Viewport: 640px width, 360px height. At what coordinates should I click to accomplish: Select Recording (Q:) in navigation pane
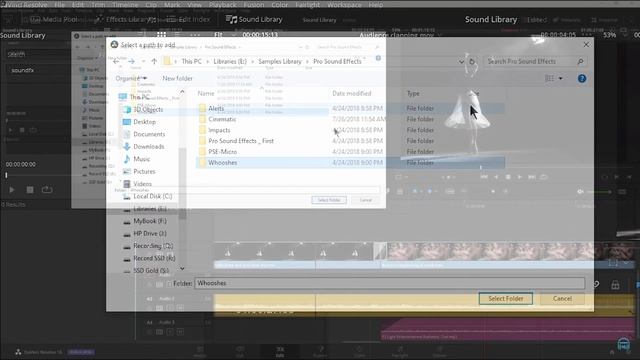click(x=153, y=246)
